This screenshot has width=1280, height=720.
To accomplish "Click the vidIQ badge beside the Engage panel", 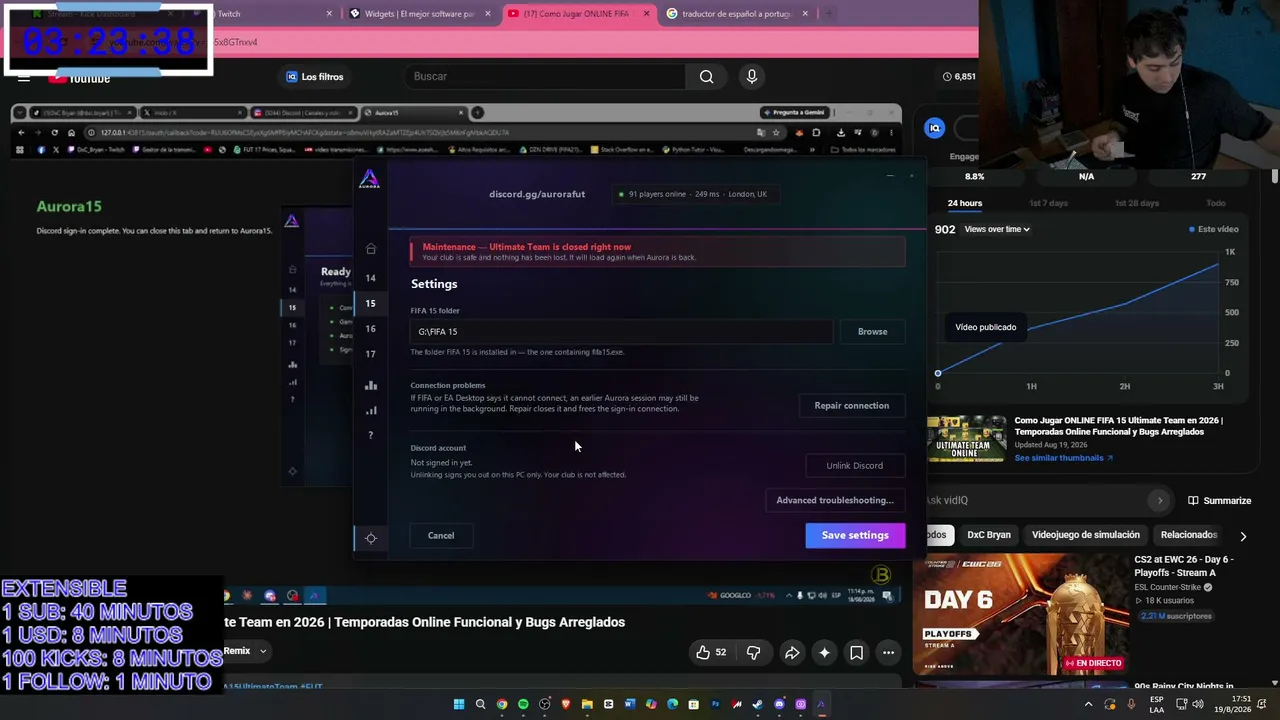I will (x=934, y=128).
